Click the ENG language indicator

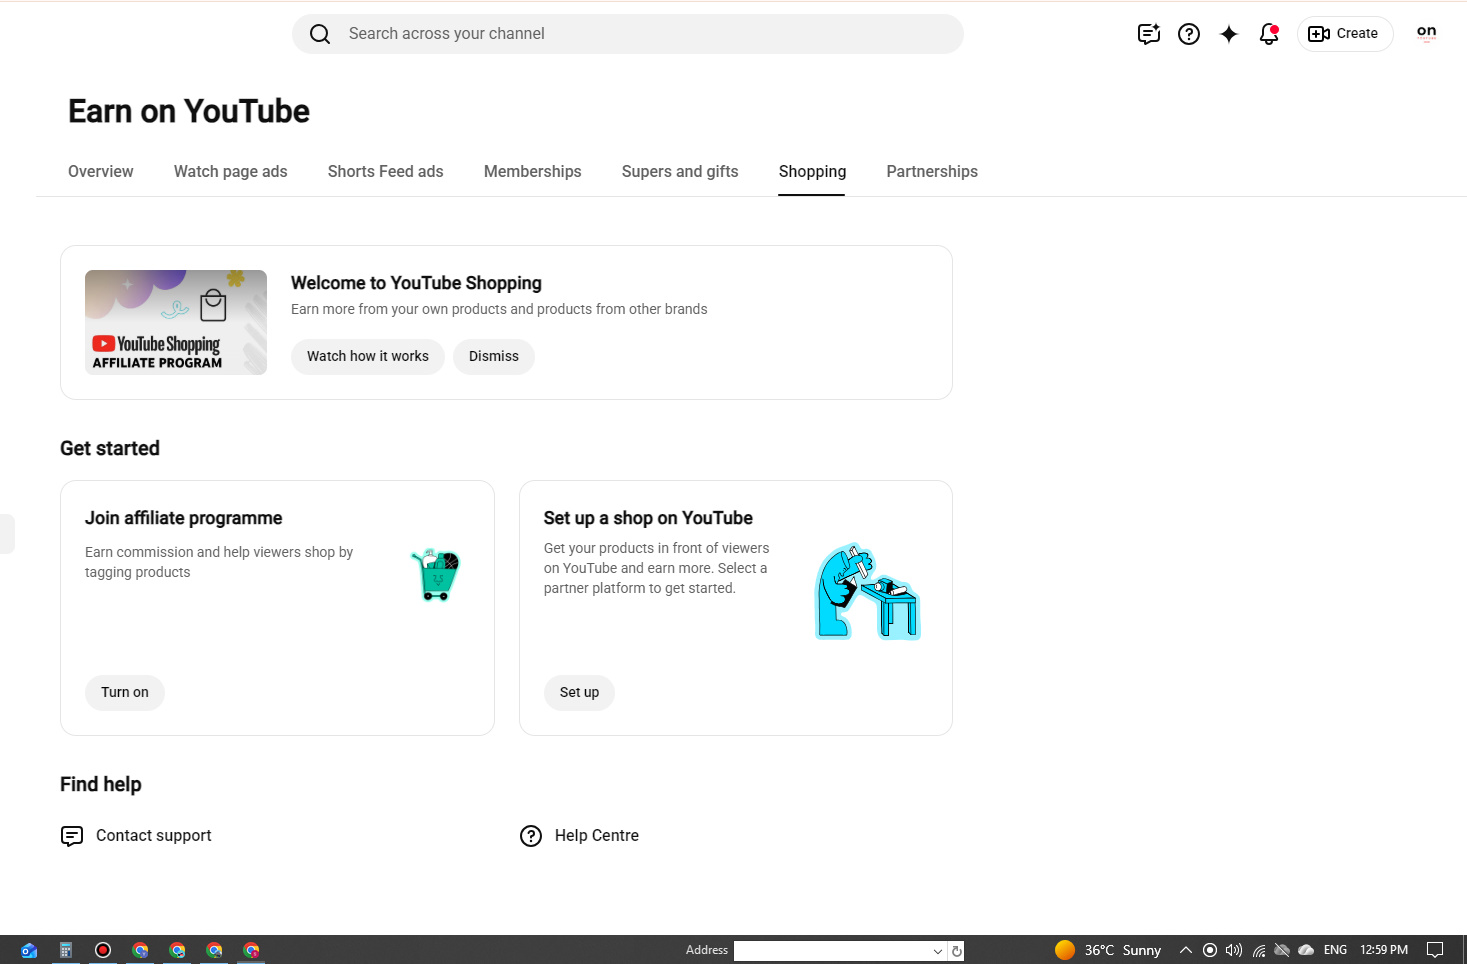(1335, 950)
